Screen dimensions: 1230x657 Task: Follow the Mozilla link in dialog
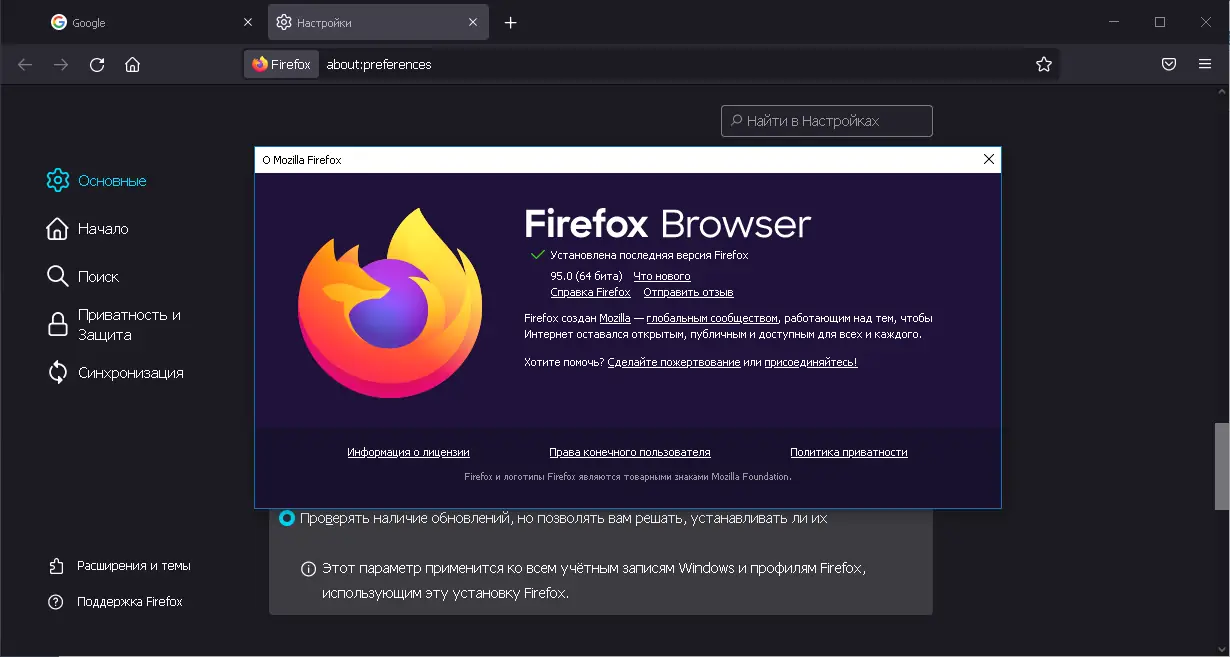(x=615, y=319)
